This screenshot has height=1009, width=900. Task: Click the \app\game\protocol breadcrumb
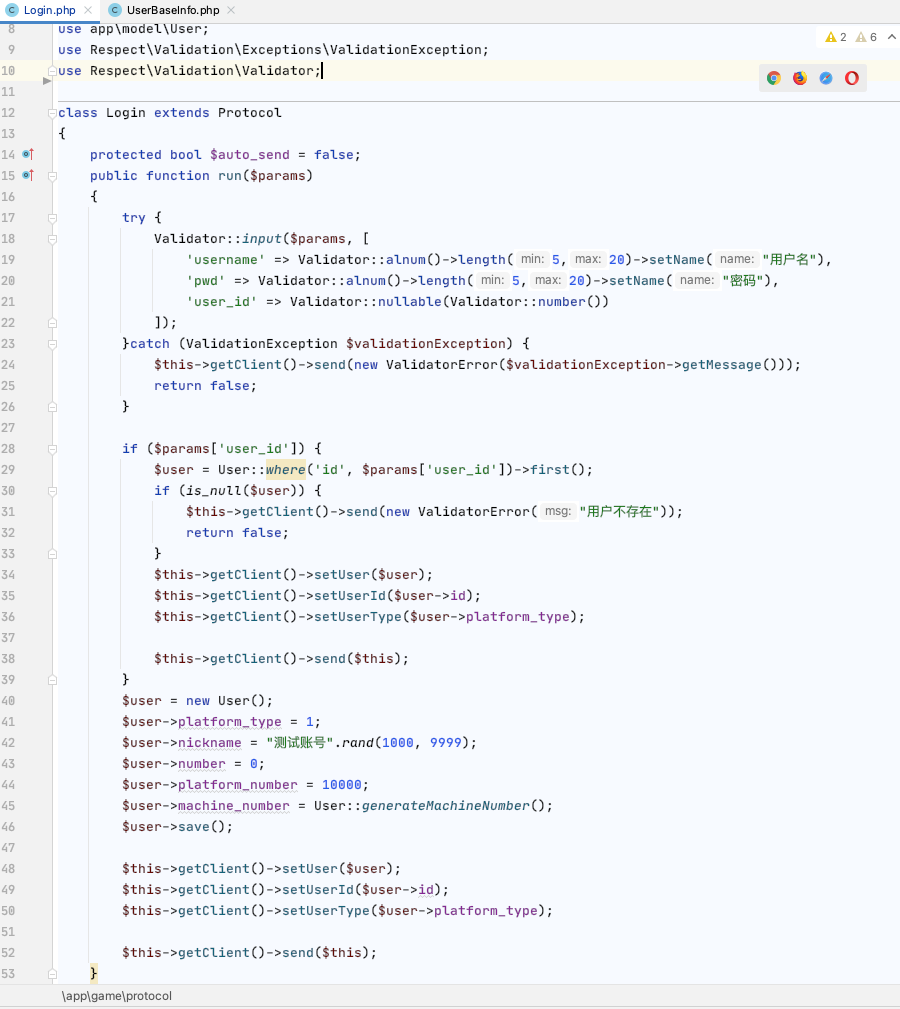[116, 996]
